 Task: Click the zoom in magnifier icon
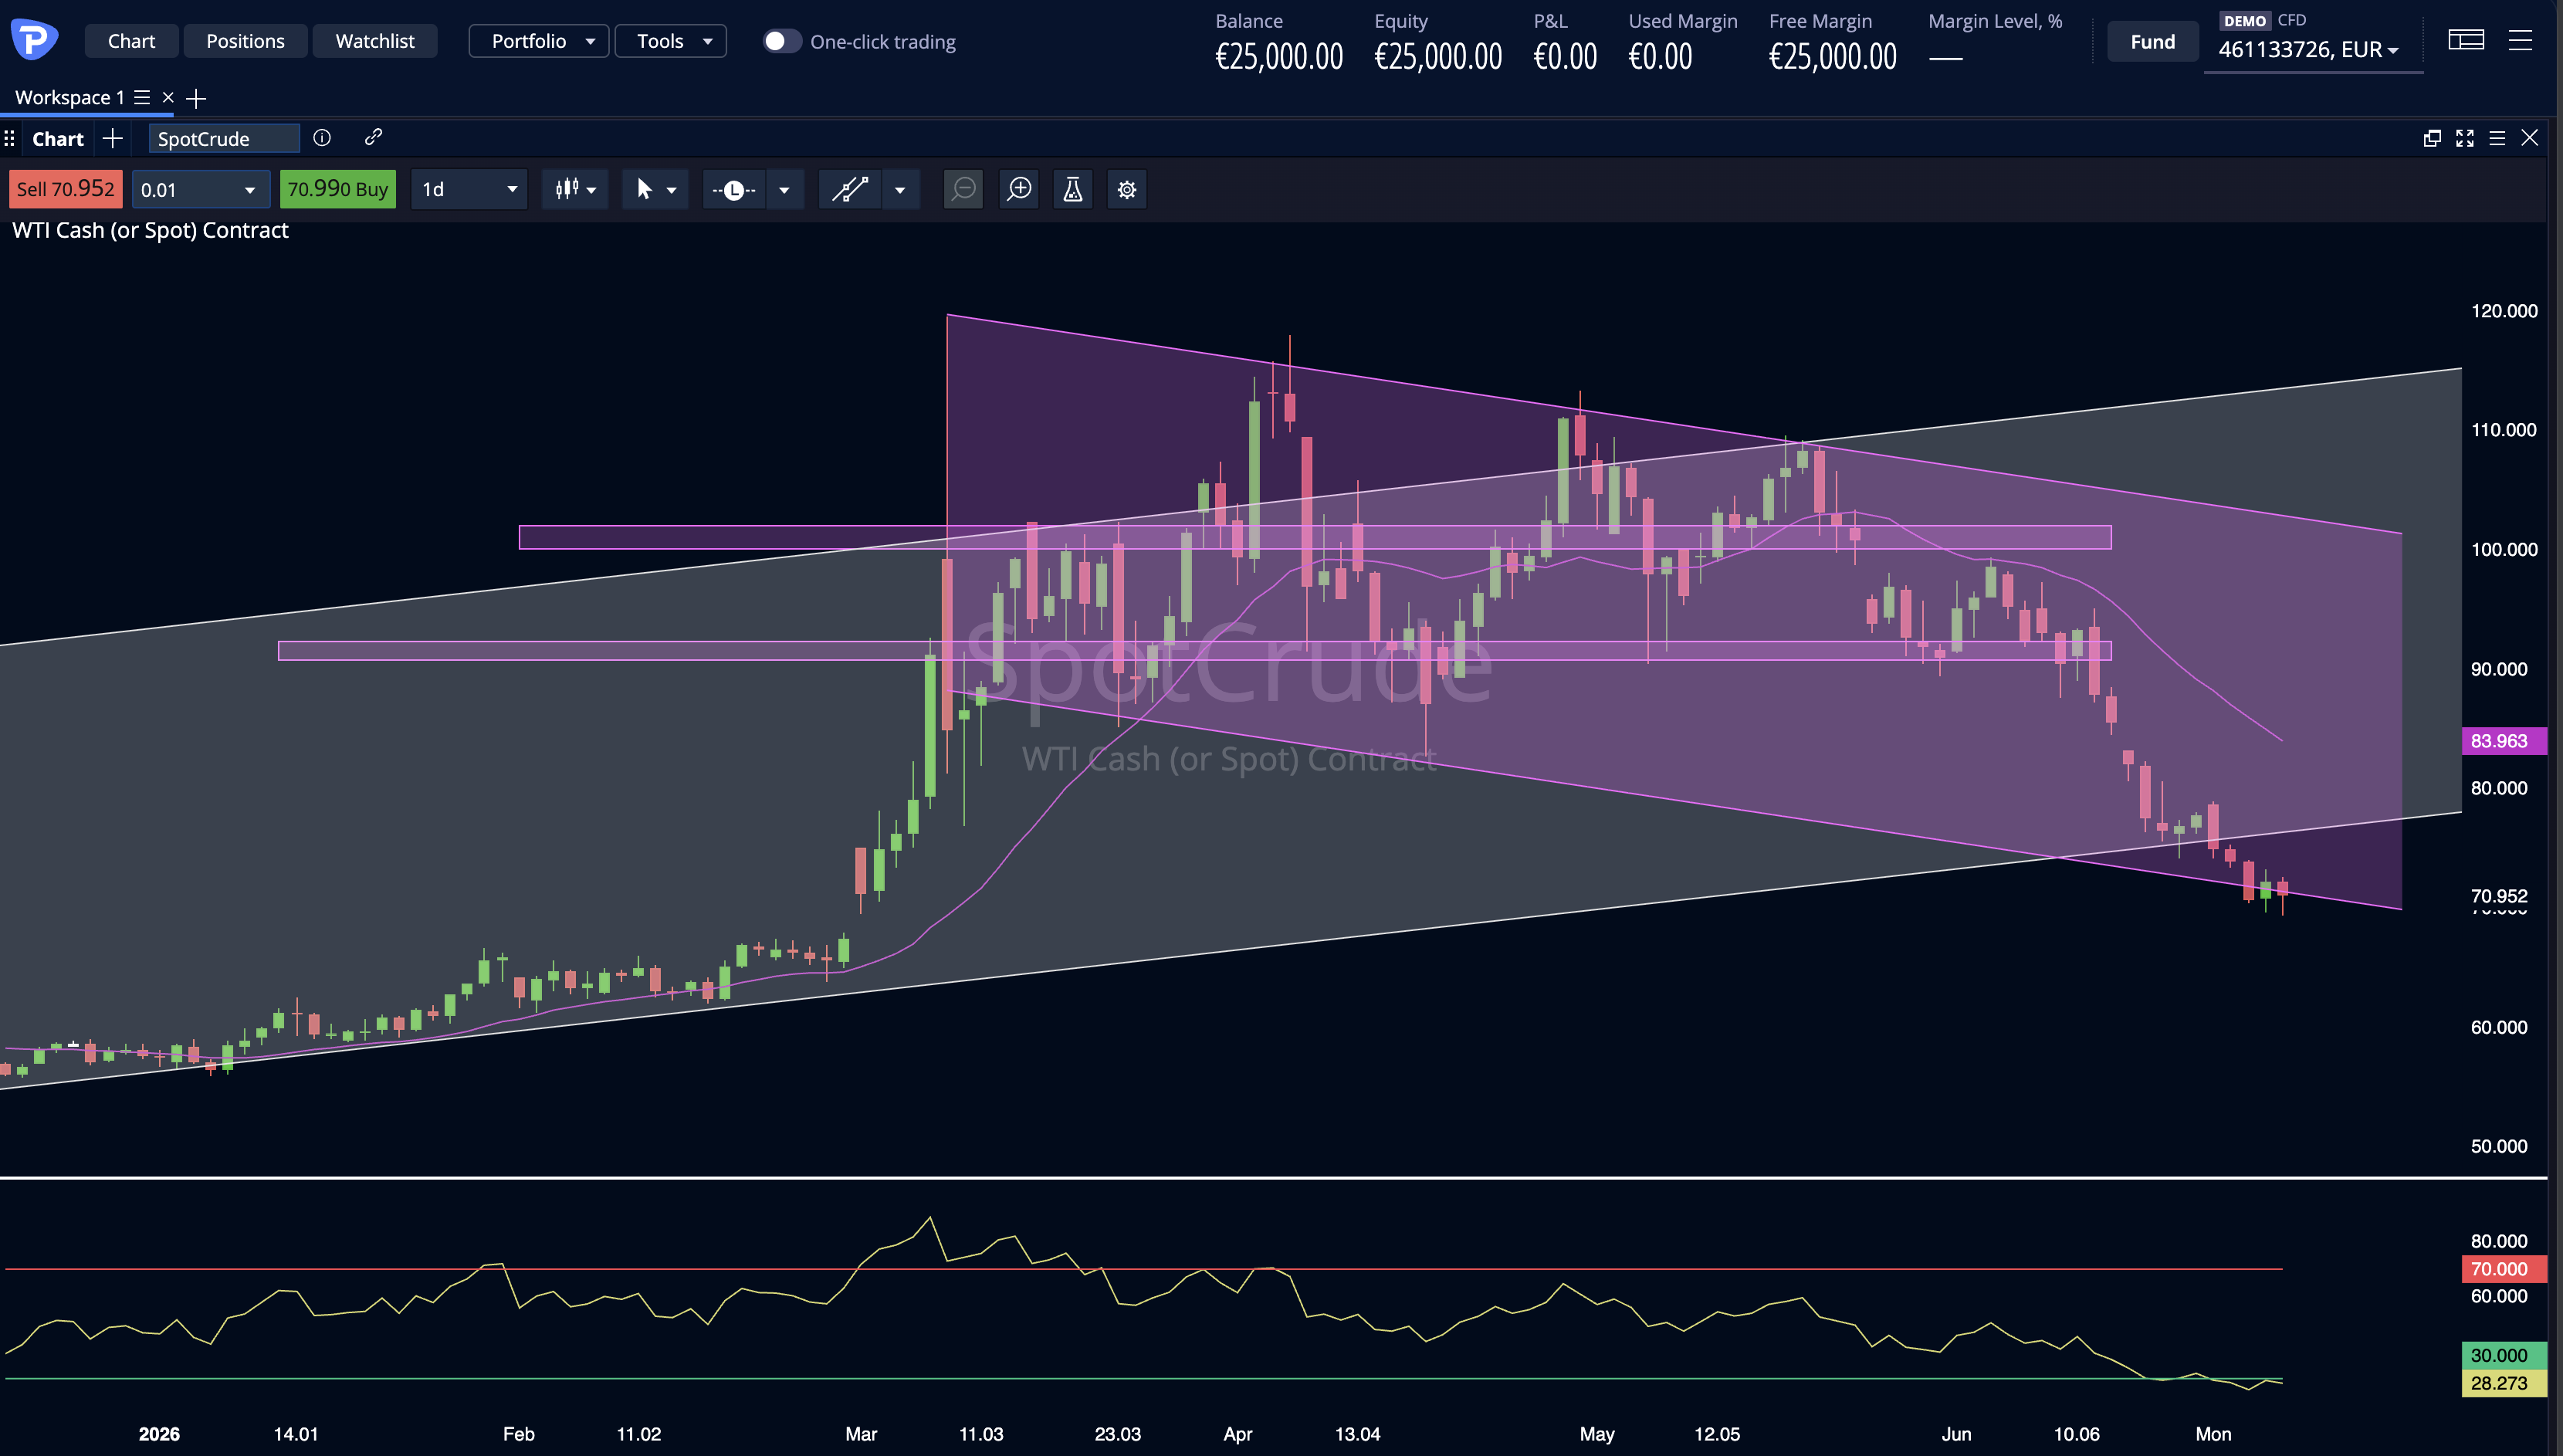[x=1019, y=189]
